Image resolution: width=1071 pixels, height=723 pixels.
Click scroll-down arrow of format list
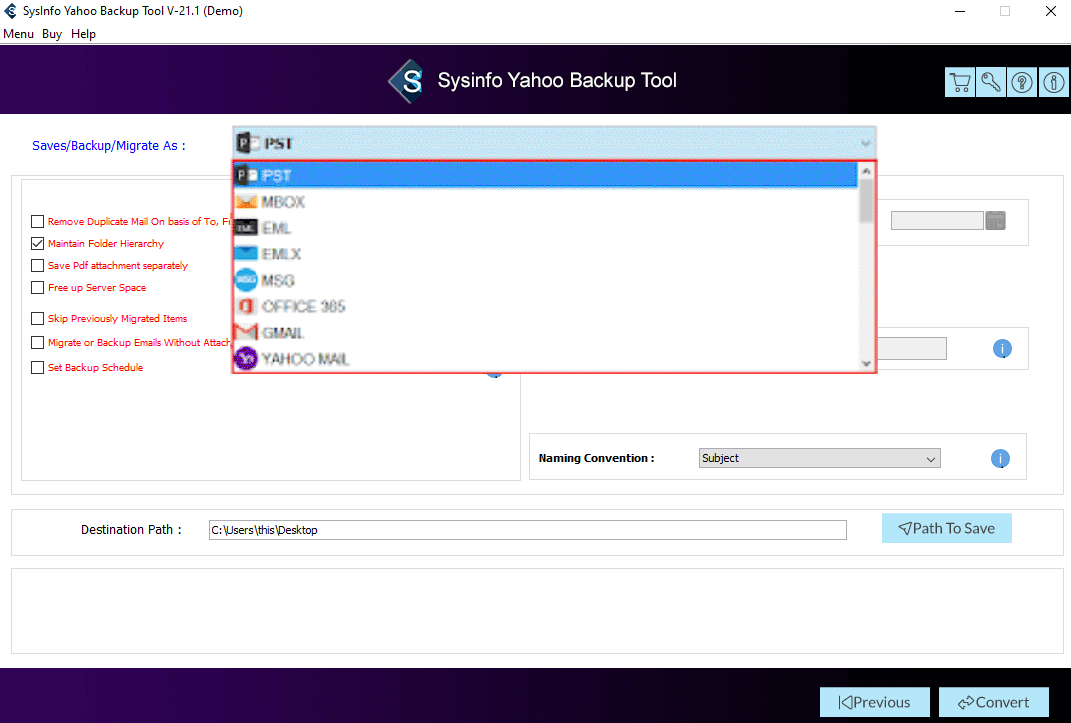866,364
